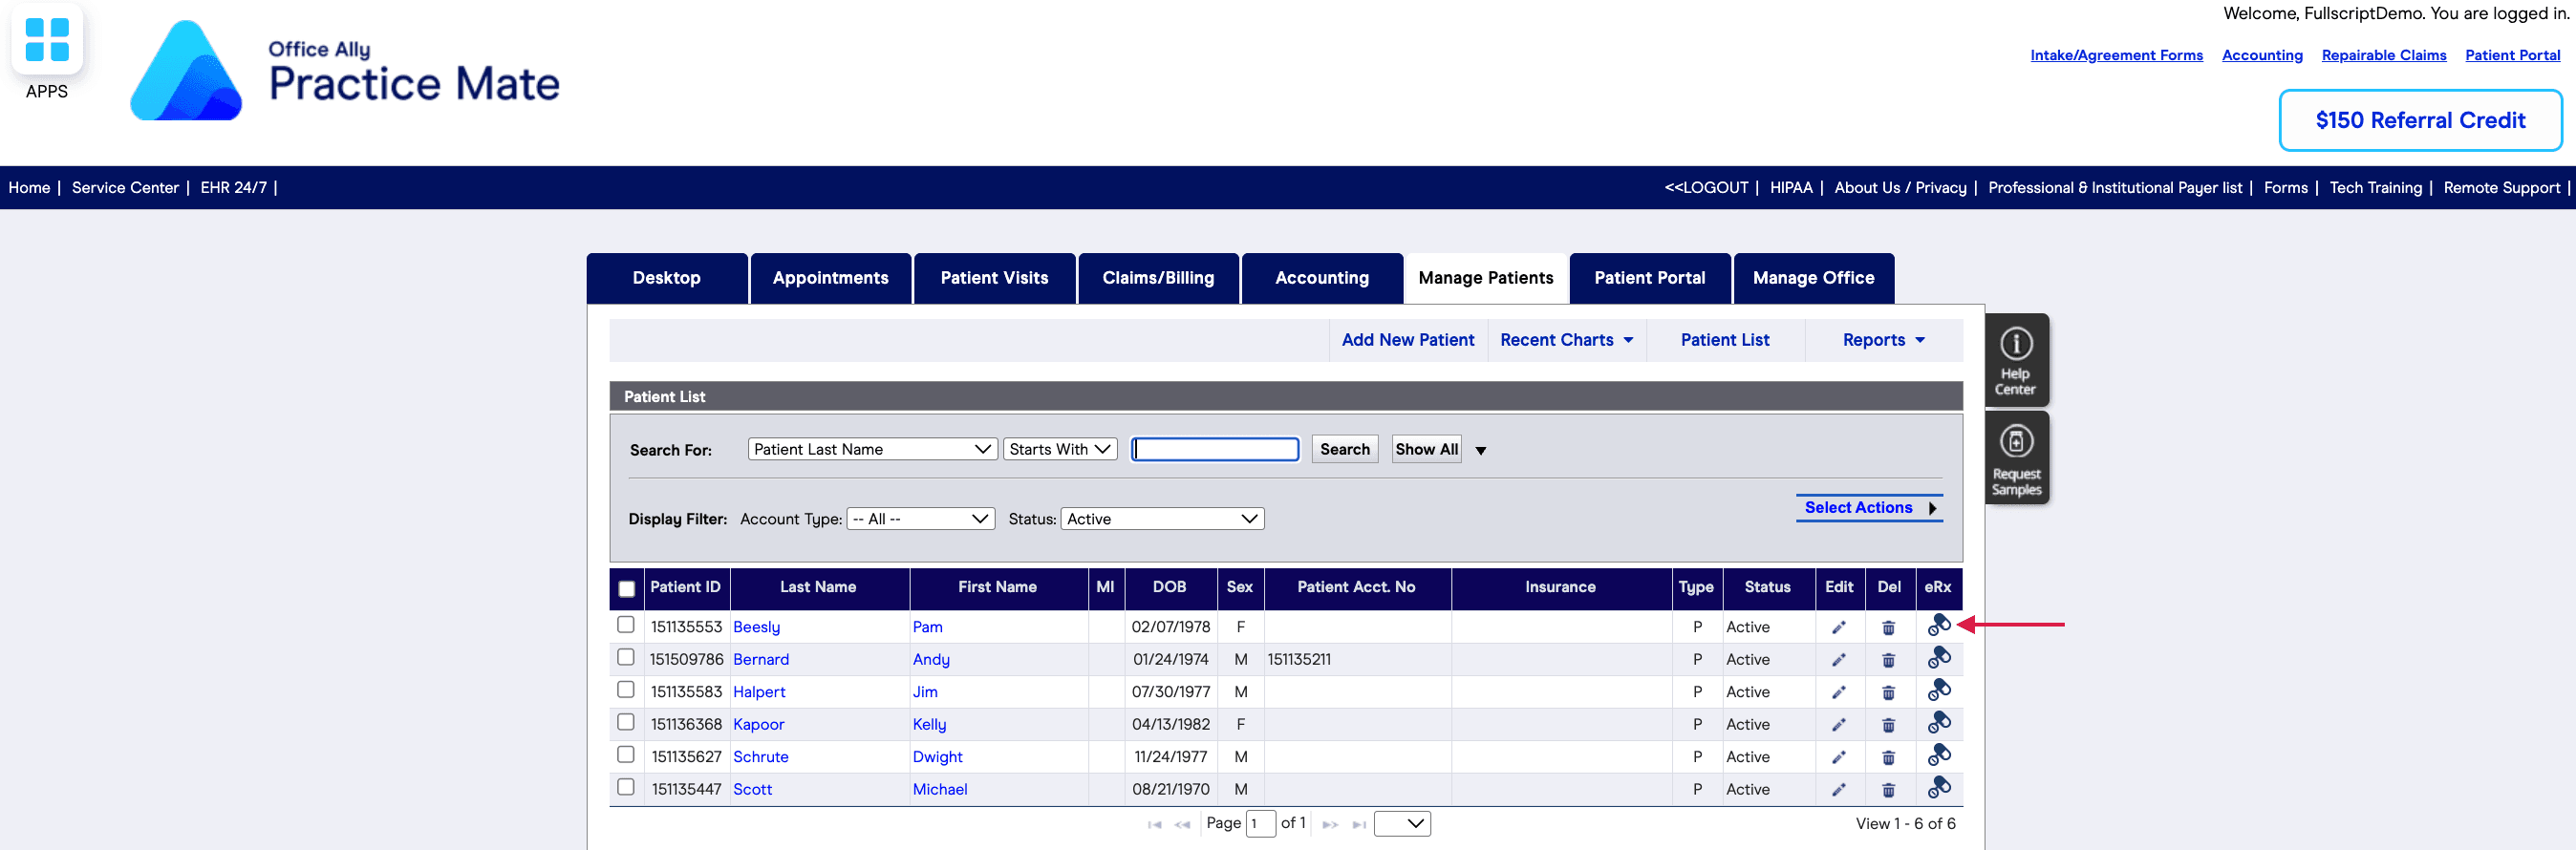Open eRx pills icon for Beesly

coord(1939,625)
